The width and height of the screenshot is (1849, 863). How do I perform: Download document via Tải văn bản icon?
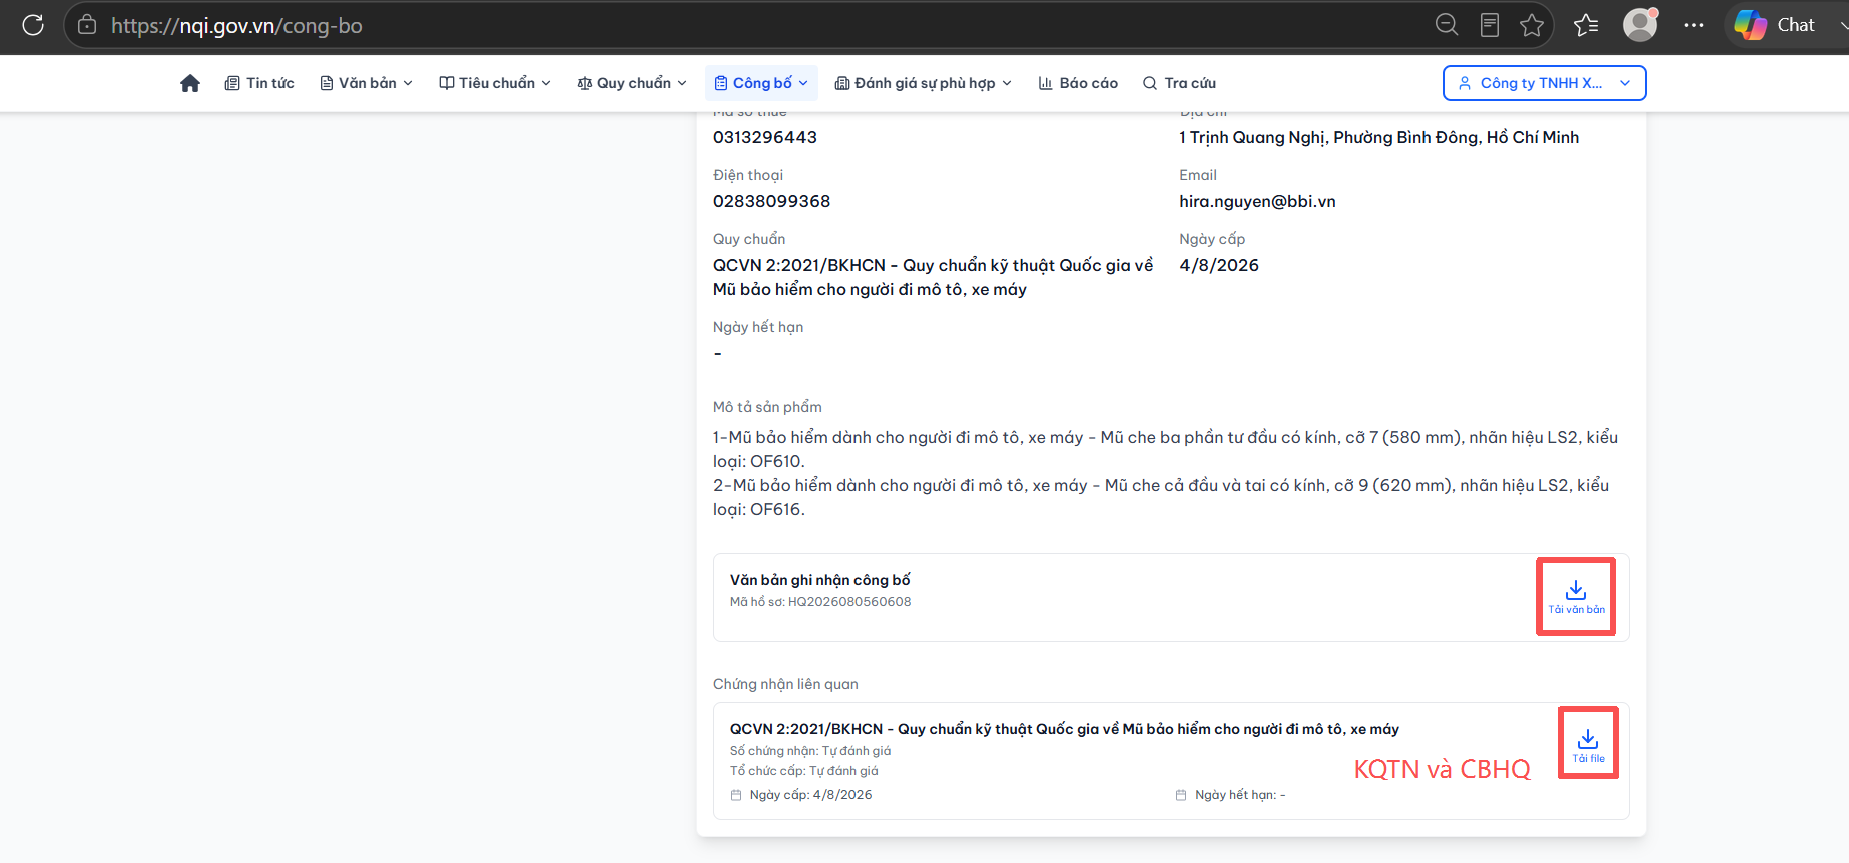point(1576,597)
